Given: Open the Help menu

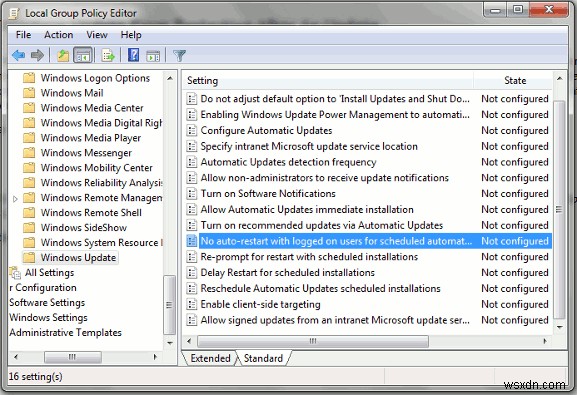Looking at the screenshot, I should coord(131,35).
